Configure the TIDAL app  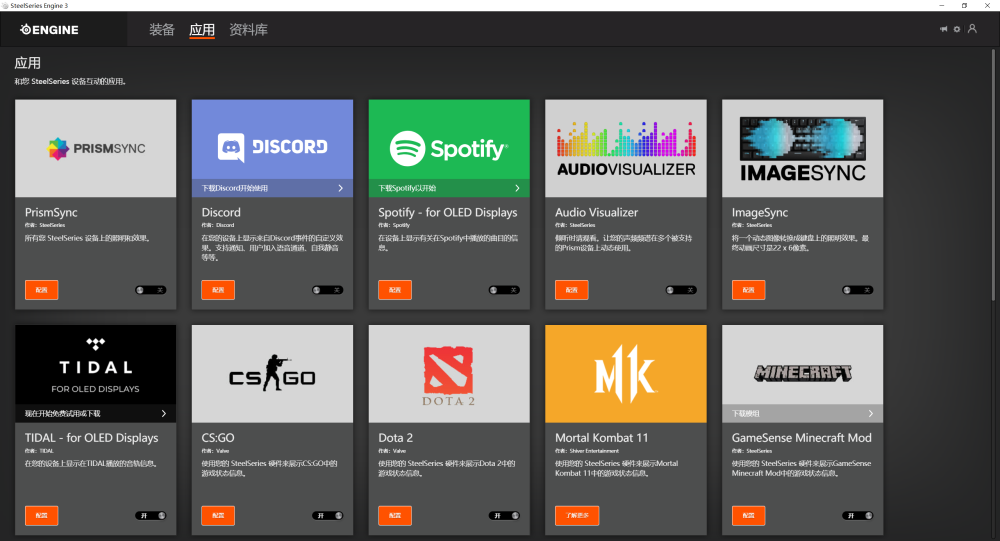pos(41,515)
